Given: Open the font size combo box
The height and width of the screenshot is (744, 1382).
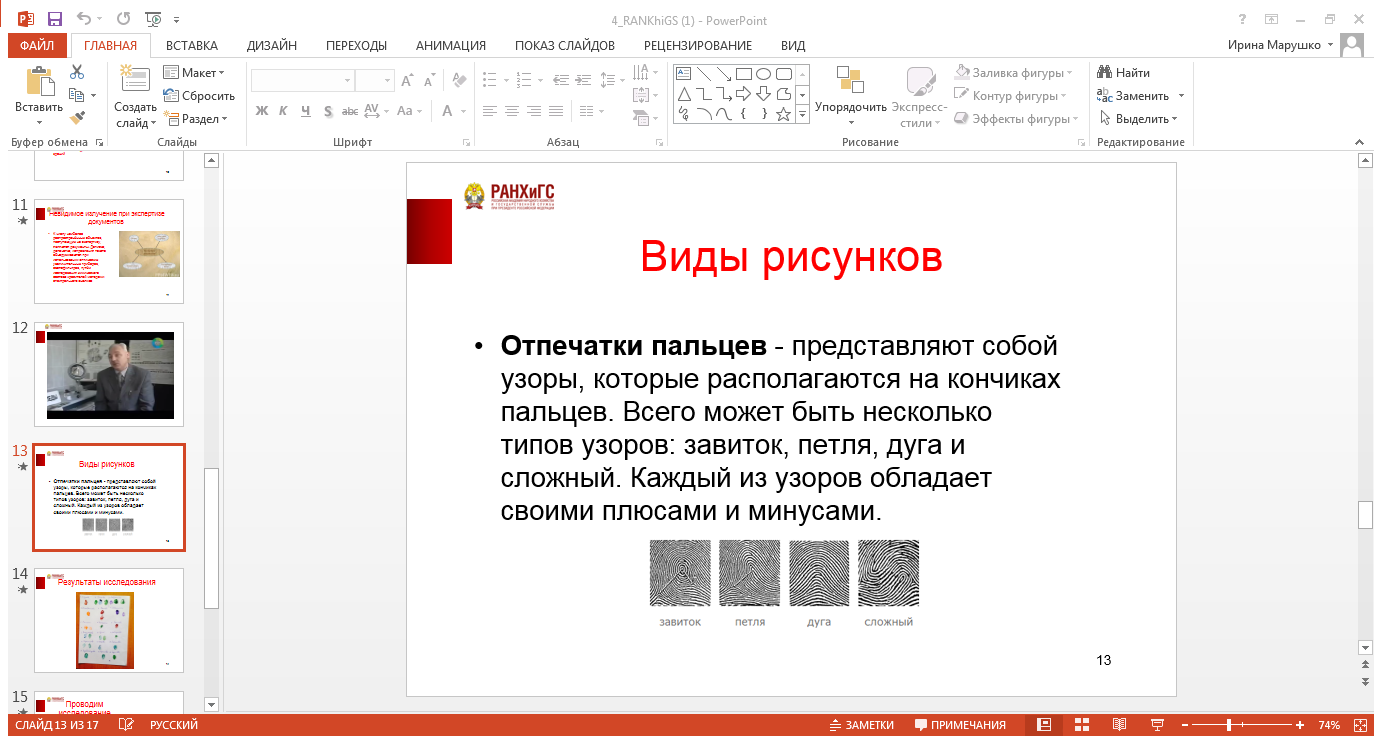Looking at the screenshot, I should click(375, 80).
